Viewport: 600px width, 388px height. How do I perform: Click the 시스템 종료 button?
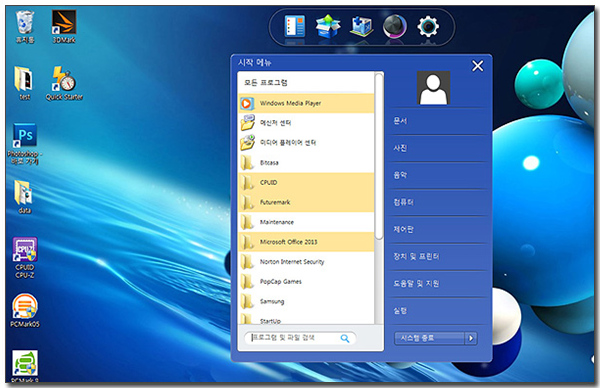[x=429, y=338]
